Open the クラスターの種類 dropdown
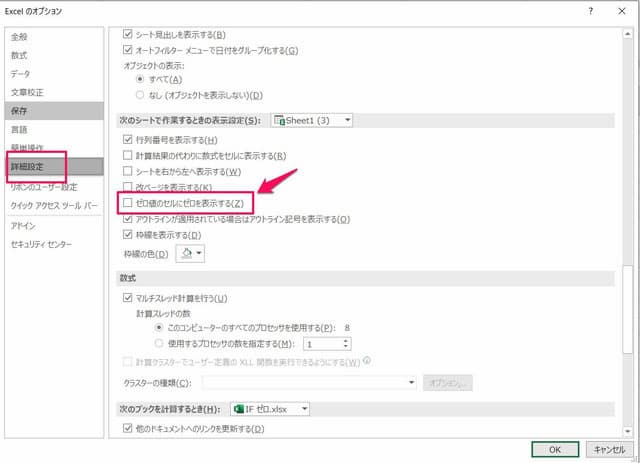 pyautogui.click(x=309, y=383)
